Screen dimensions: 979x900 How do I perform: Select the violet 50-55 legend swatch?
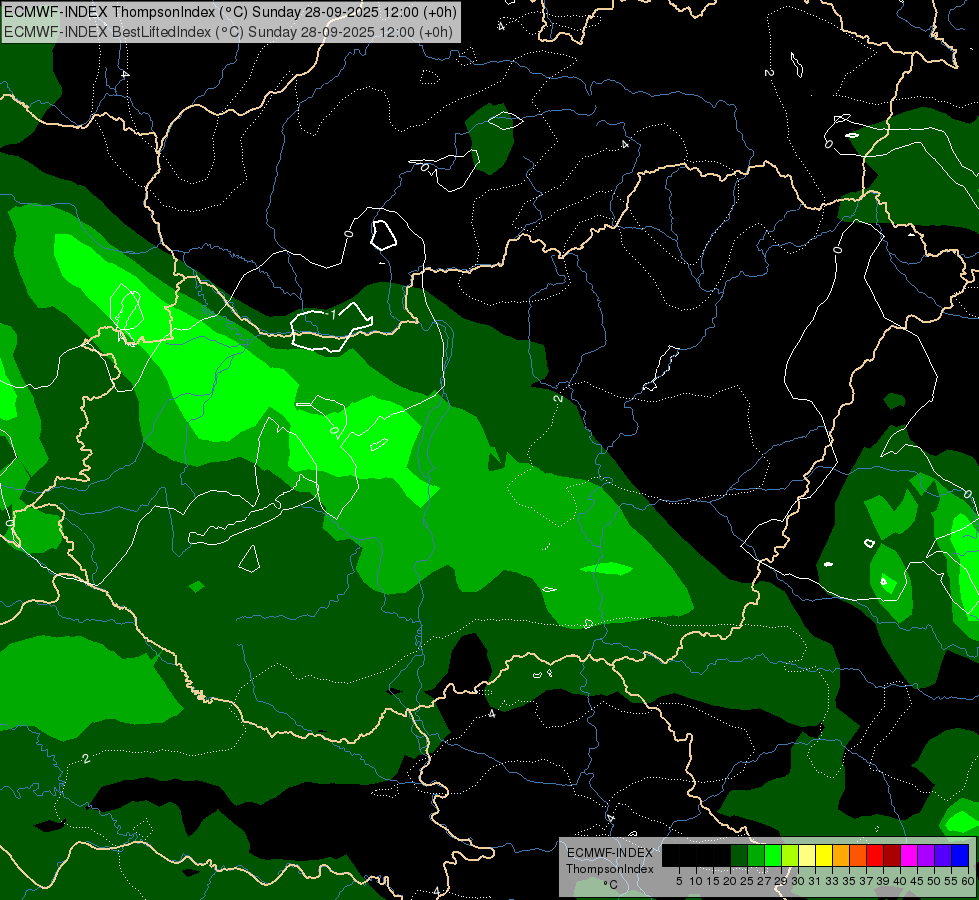(x=943, y=855)
